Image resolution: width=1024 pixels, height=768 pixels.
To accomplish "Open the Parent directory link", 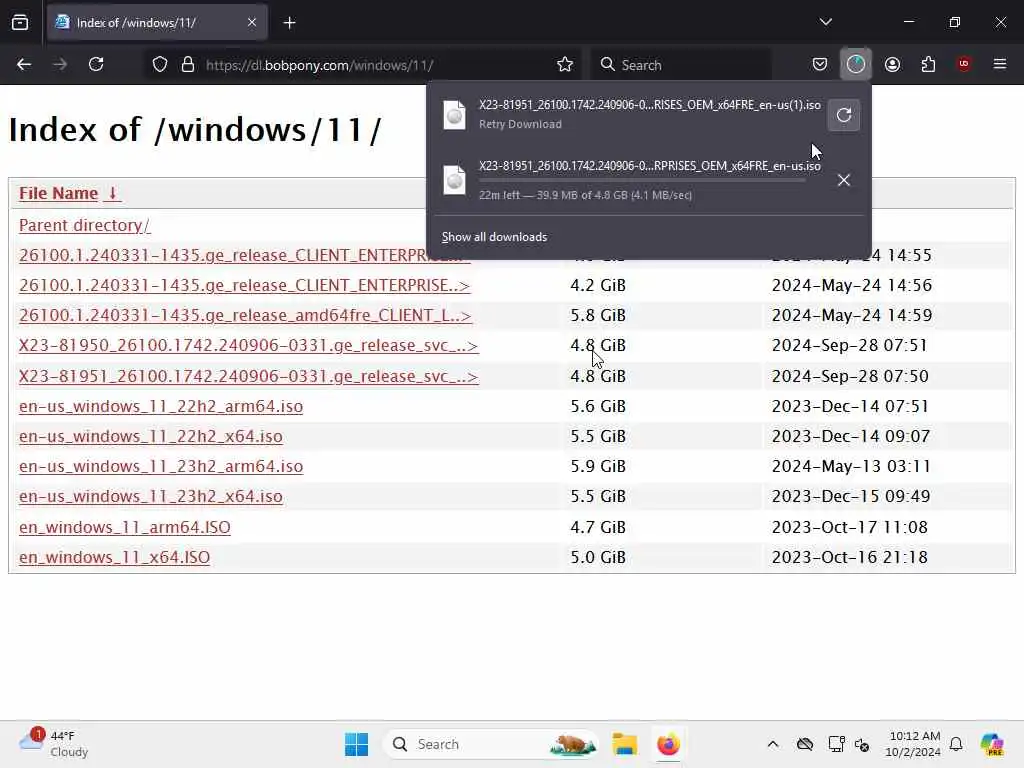I will (x=84, y=225).
